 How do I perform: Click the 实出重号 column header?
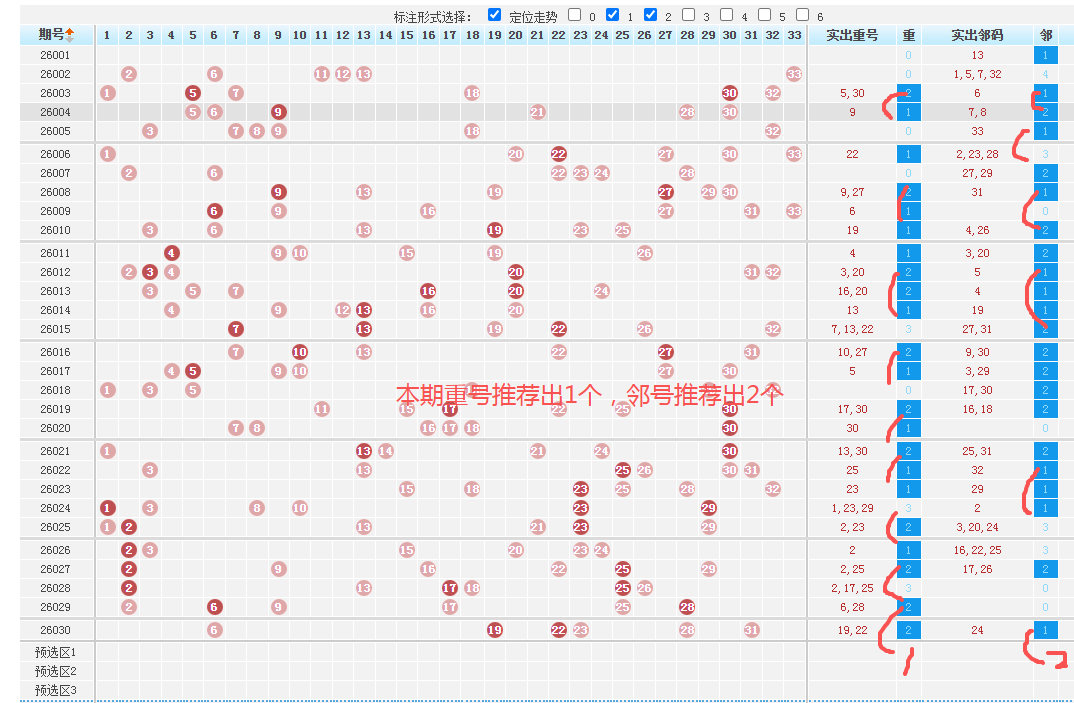852,35
